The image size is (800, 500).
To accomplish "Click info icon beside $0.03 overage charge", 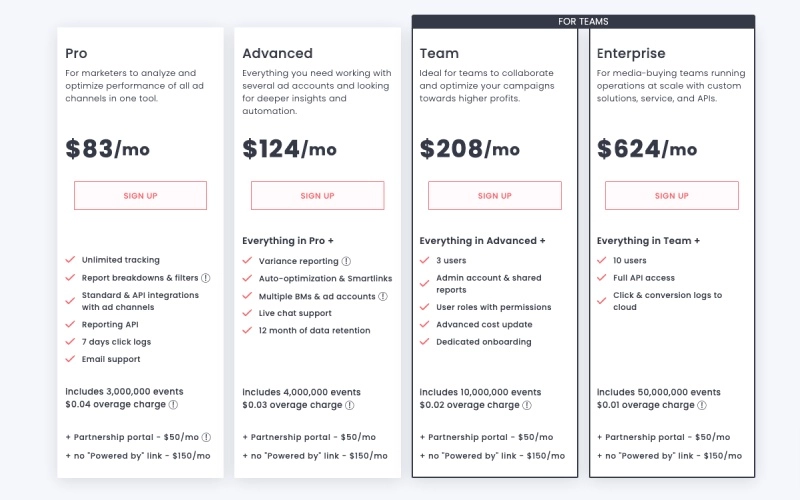I will [349, 405].
